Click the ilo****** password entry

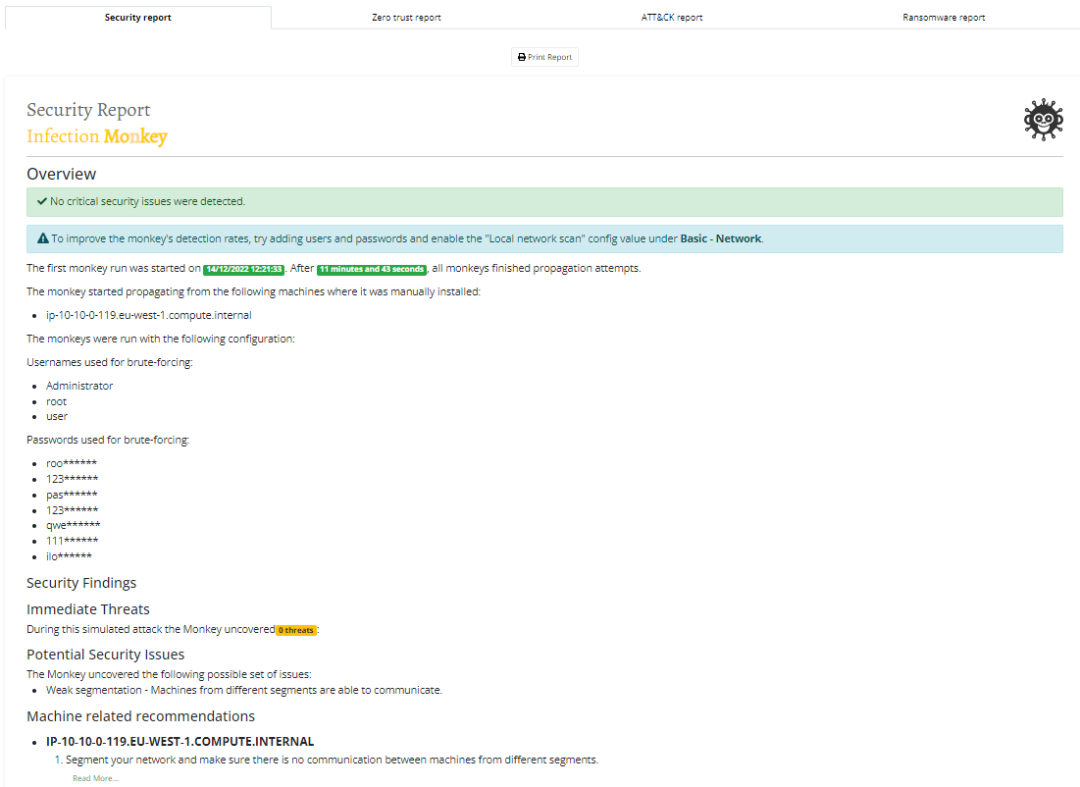click(69, 556)
